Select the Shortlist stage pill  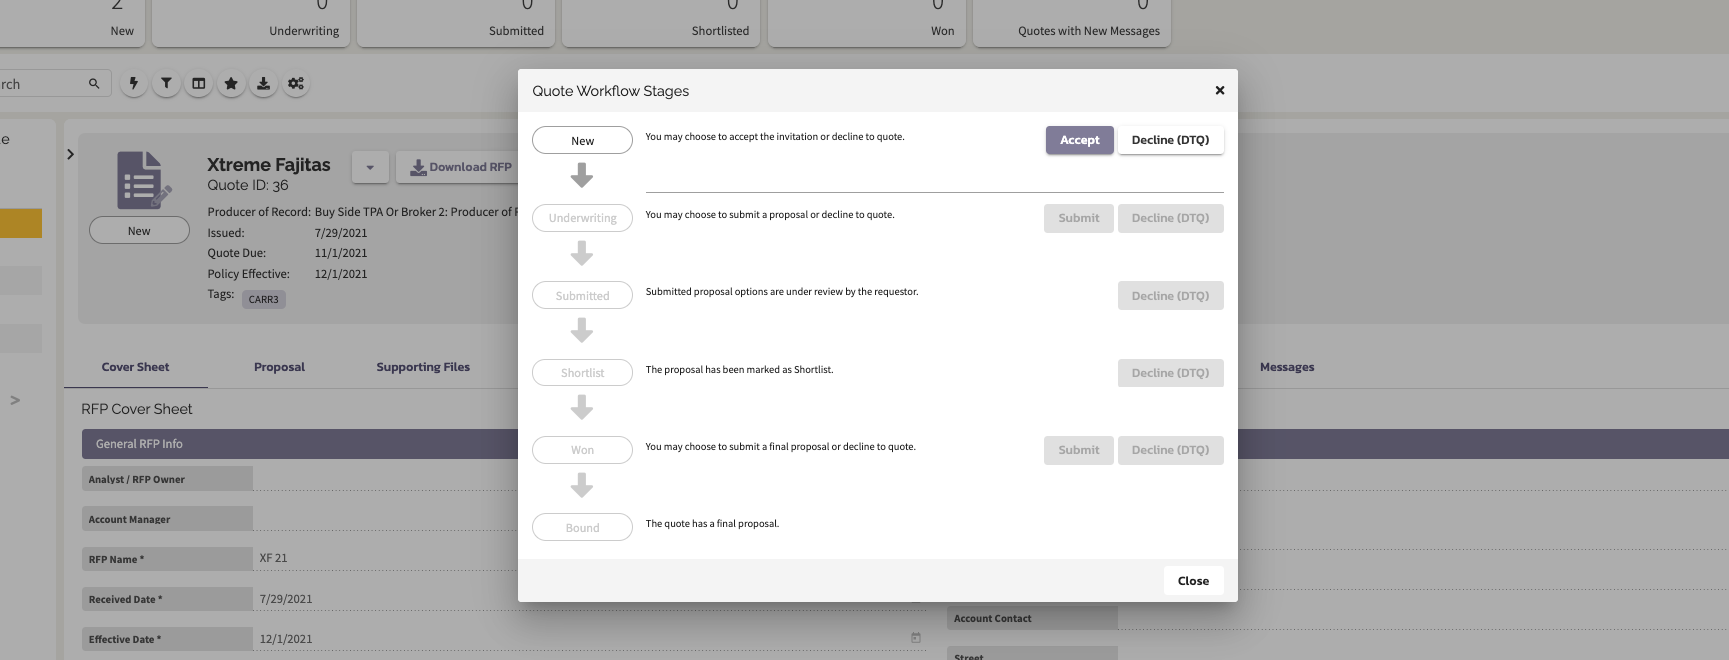coord(582,373)
